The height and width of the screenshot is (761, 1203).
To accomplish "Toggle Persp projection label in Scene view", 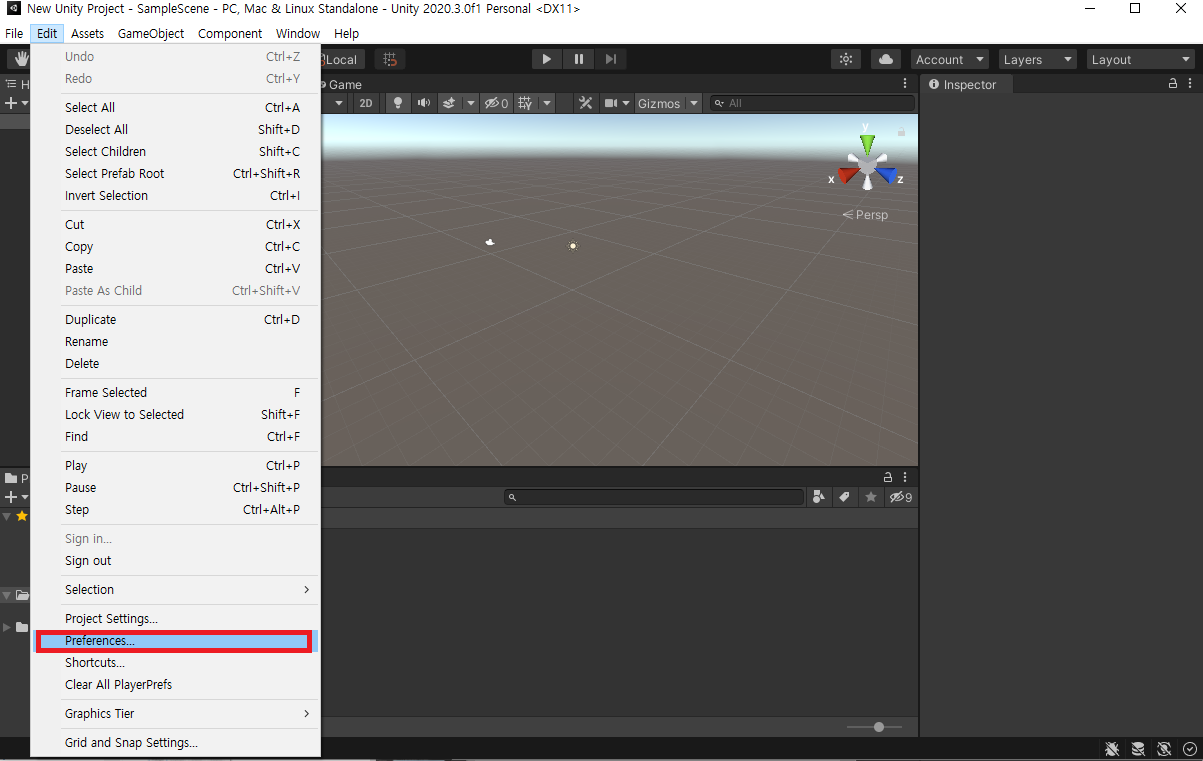I will [865, 215].
